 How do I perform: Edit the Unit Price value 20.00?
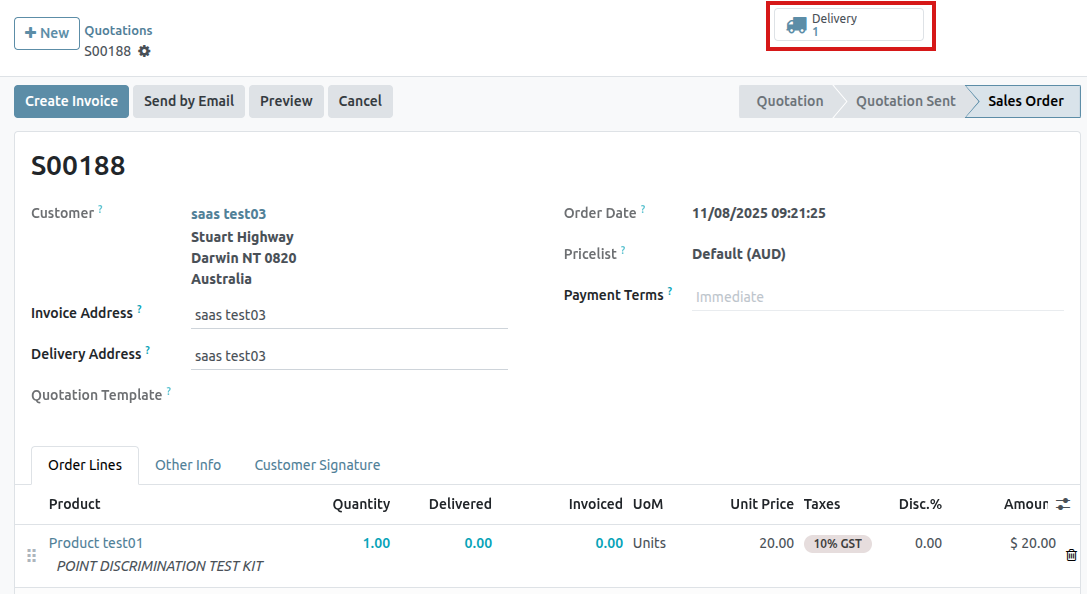coord(776,543)
